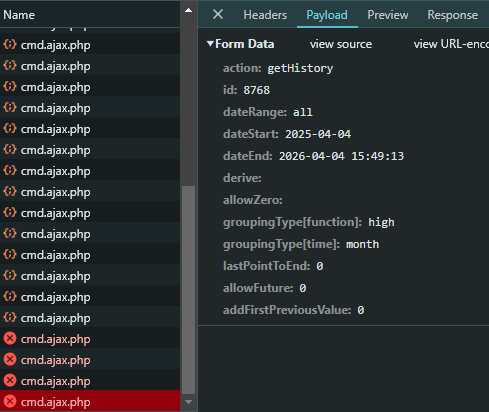489x412 pixels.
Task: Click the request list scrollbar thumb
Action: [x=188, y=290]
